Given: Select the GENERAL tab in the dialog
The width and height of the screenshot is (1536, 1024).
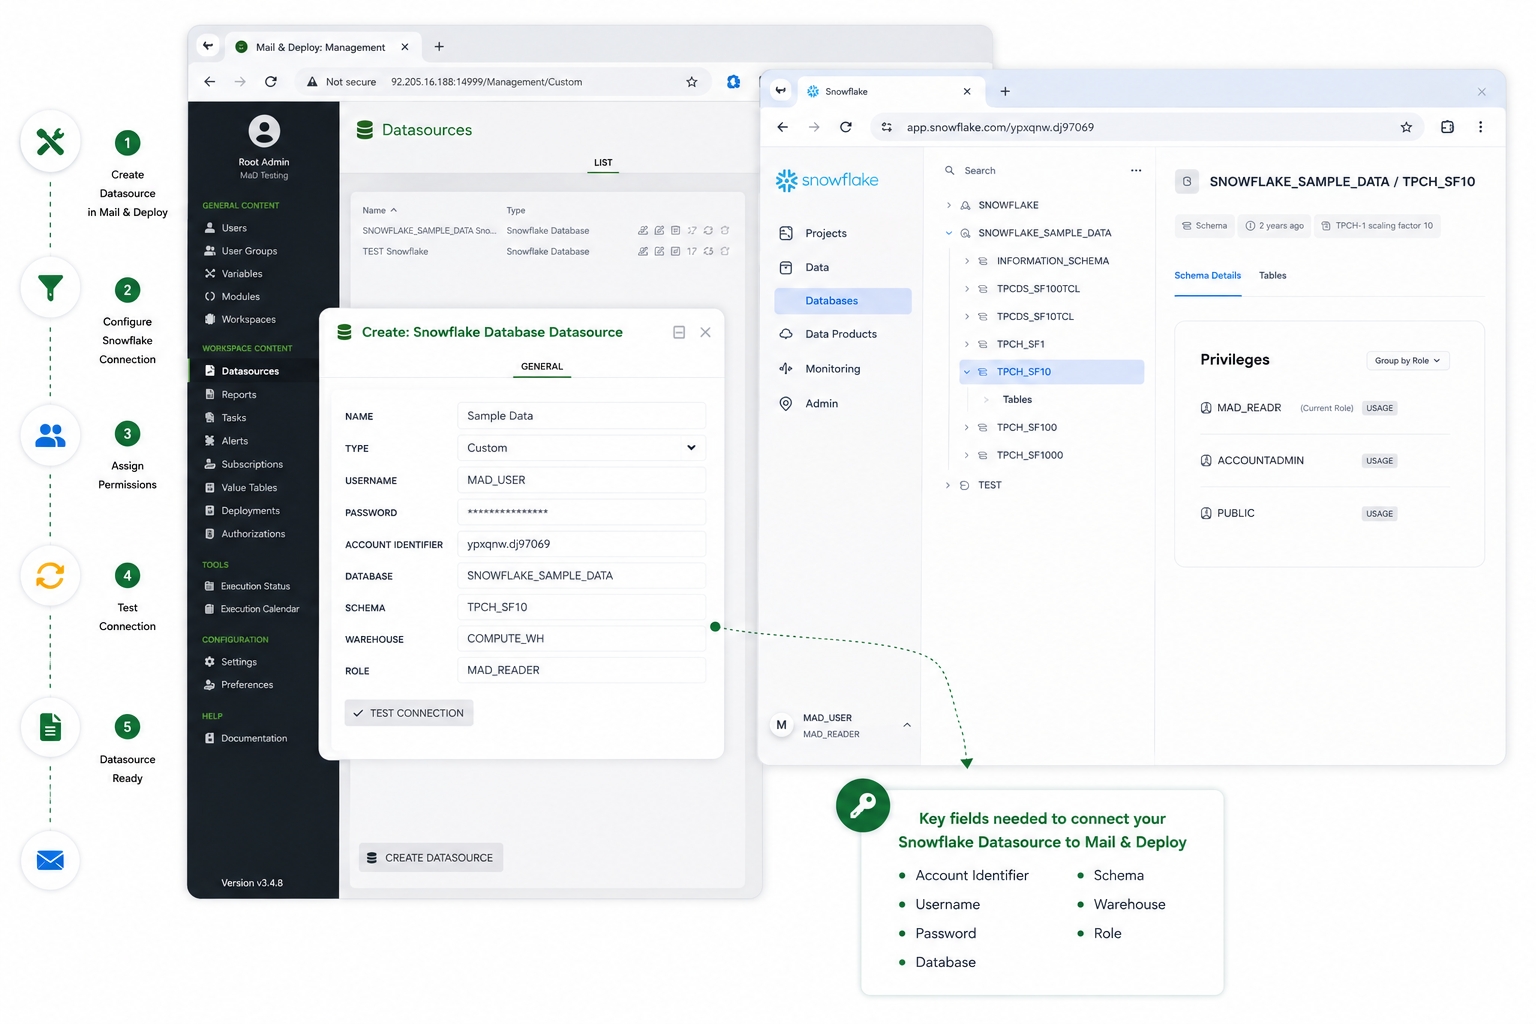Looking at the screenshot, I should [542, 367].
